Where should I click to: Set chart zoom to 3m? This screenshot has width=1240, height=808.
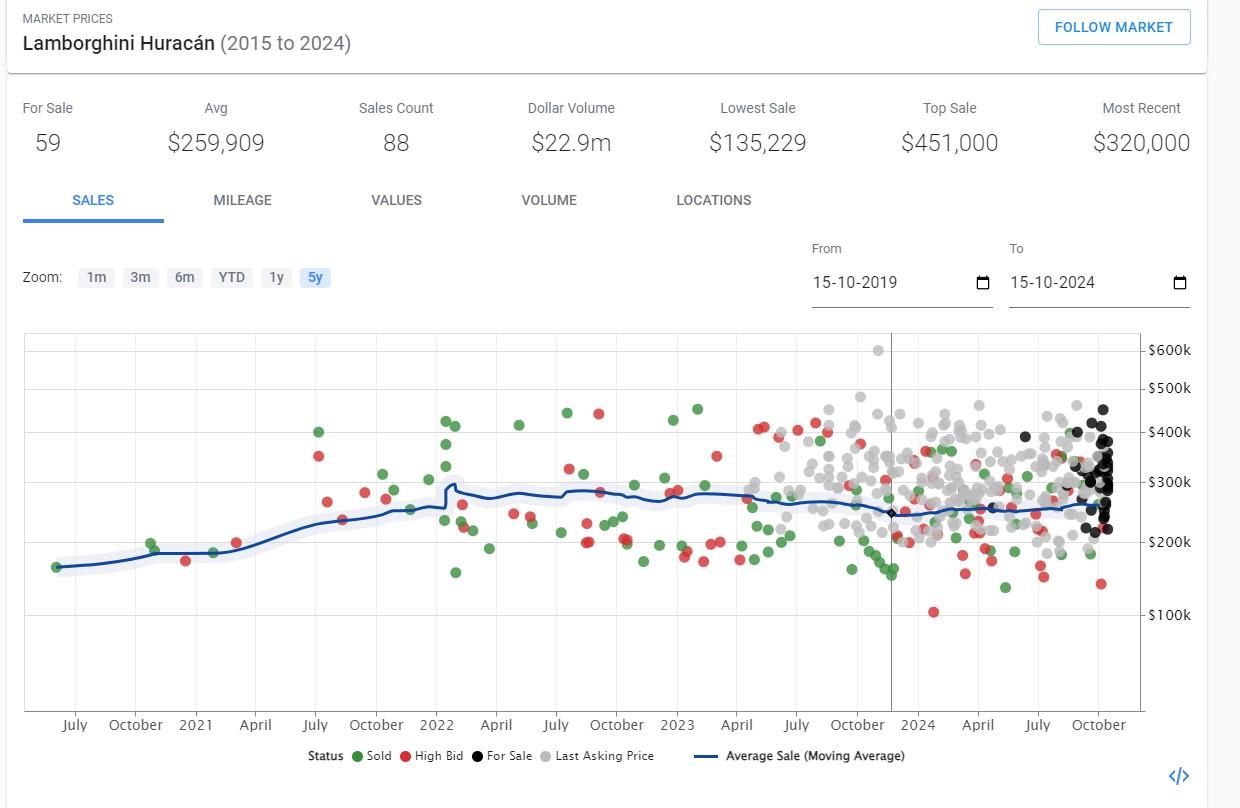click(140, 277)
